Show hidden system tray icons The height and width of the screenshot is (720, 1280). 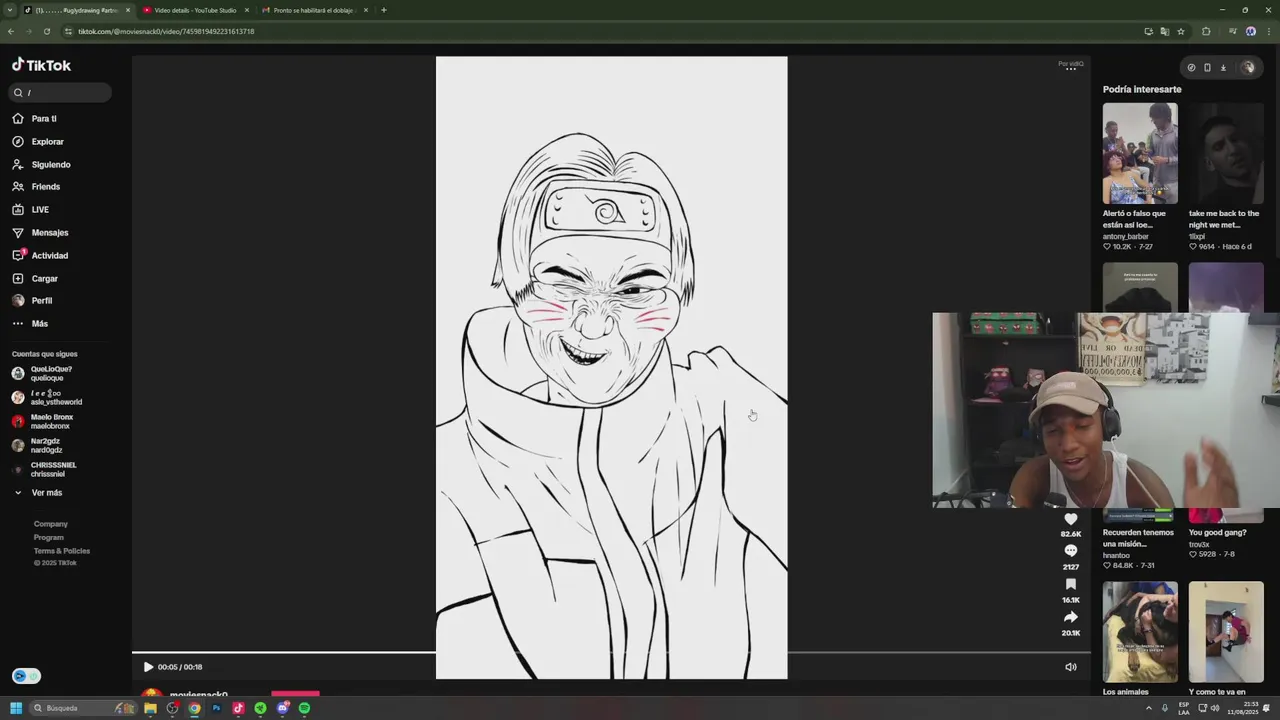[x=1148, y=708]
